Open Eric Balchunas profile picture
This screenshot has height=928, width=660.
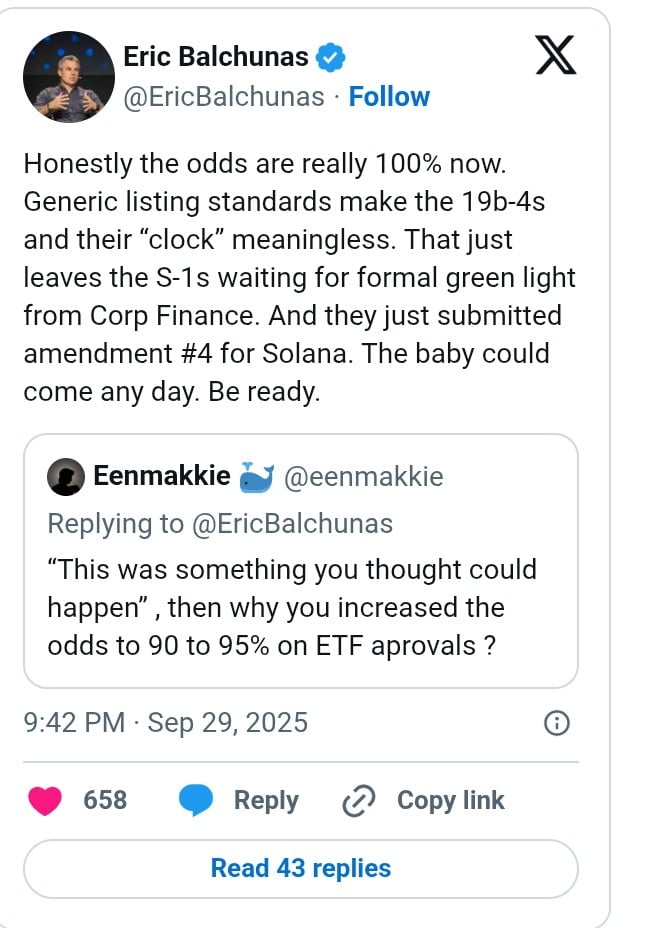[69, 76]
